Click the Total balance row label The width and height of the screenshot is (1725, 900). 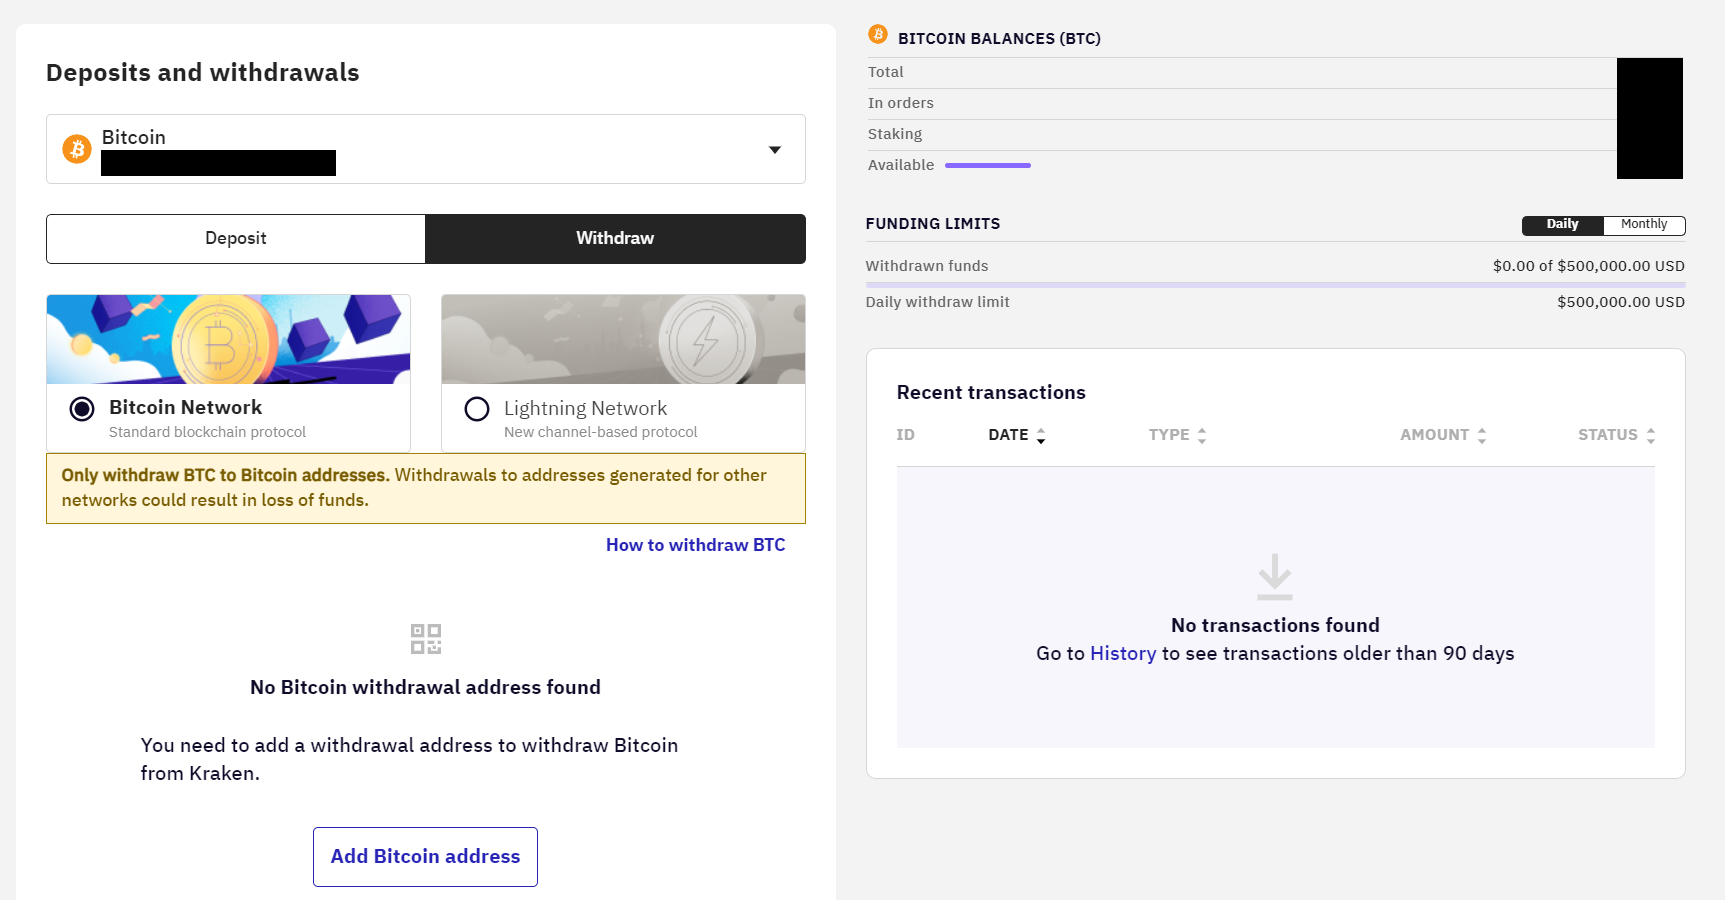click(x=886, y=72)
